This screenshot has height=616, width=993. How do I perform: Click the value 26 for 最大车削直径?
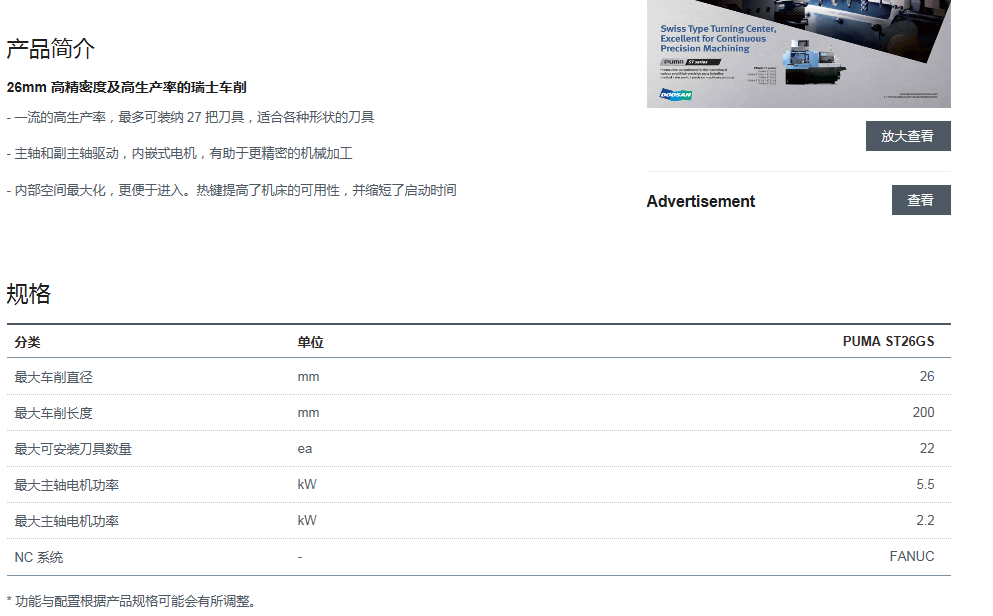click(927, 377)
